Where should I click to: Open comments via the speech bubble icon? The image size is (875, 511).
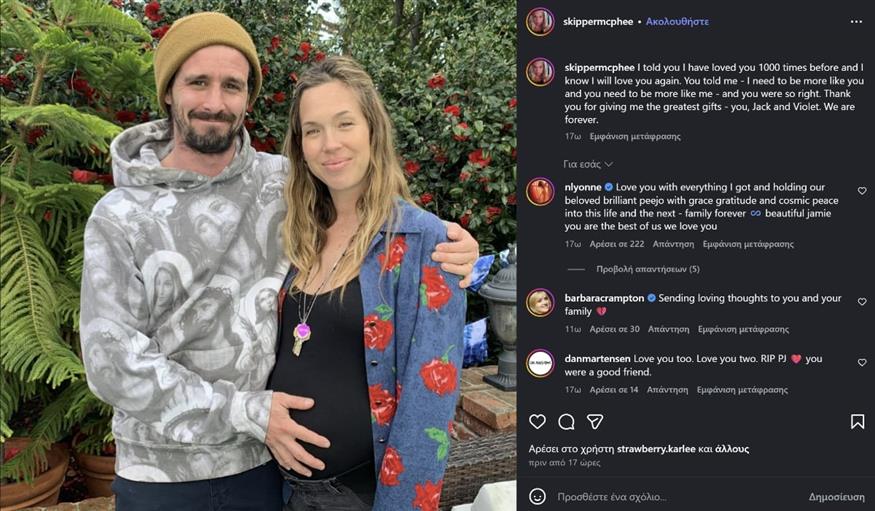pyautogui.click(x=566, y=422)
